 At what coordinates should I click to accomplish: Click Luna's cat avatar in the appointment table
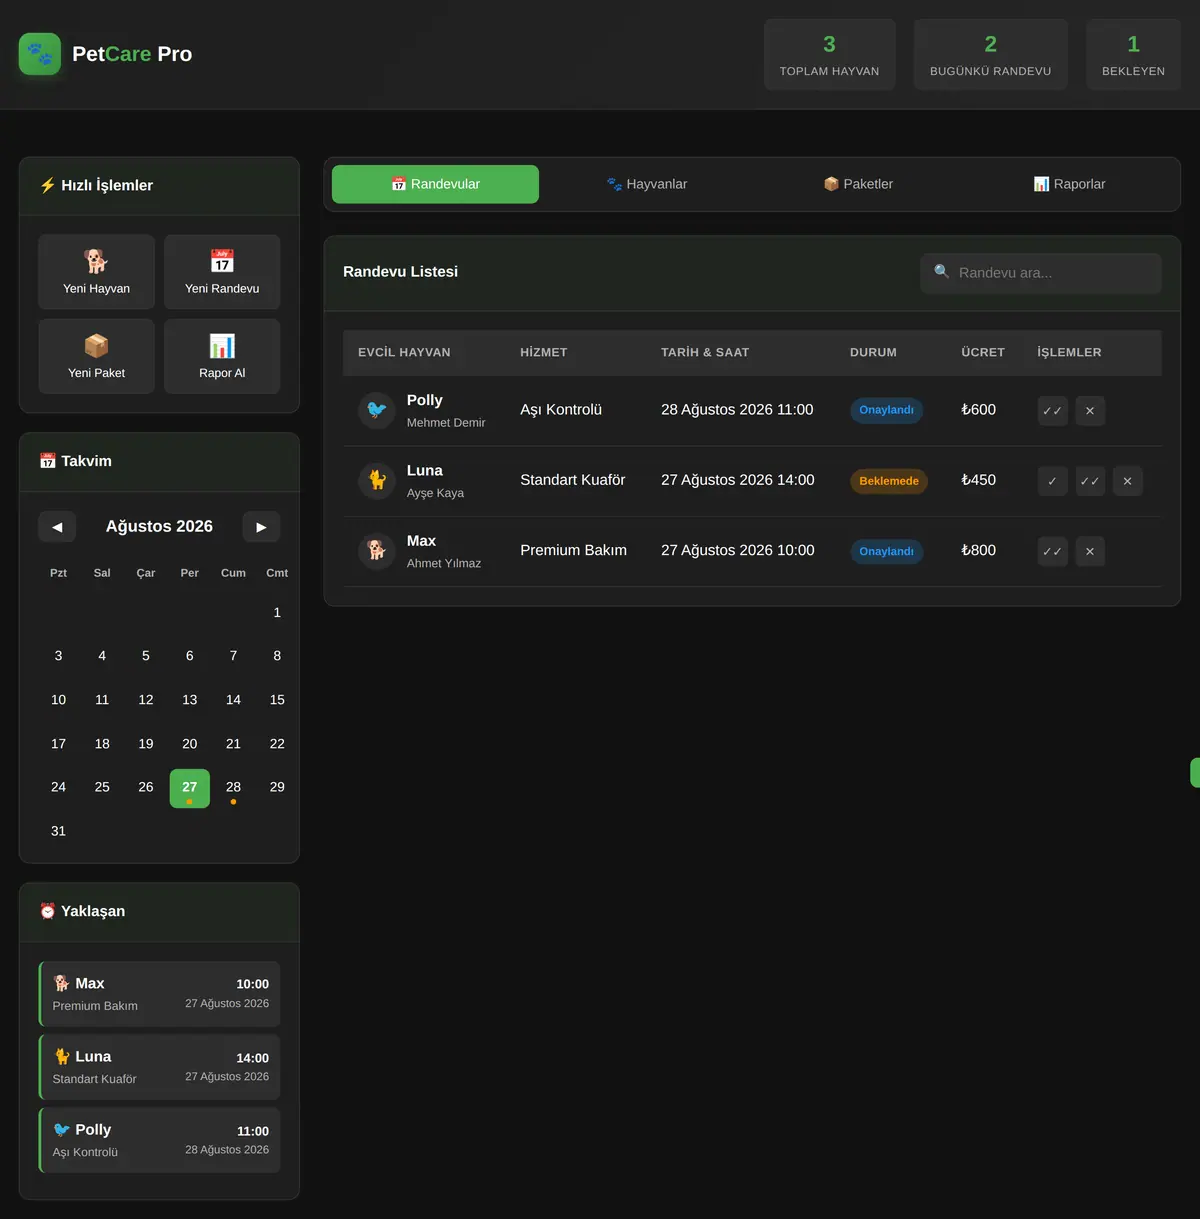(377, 481)
